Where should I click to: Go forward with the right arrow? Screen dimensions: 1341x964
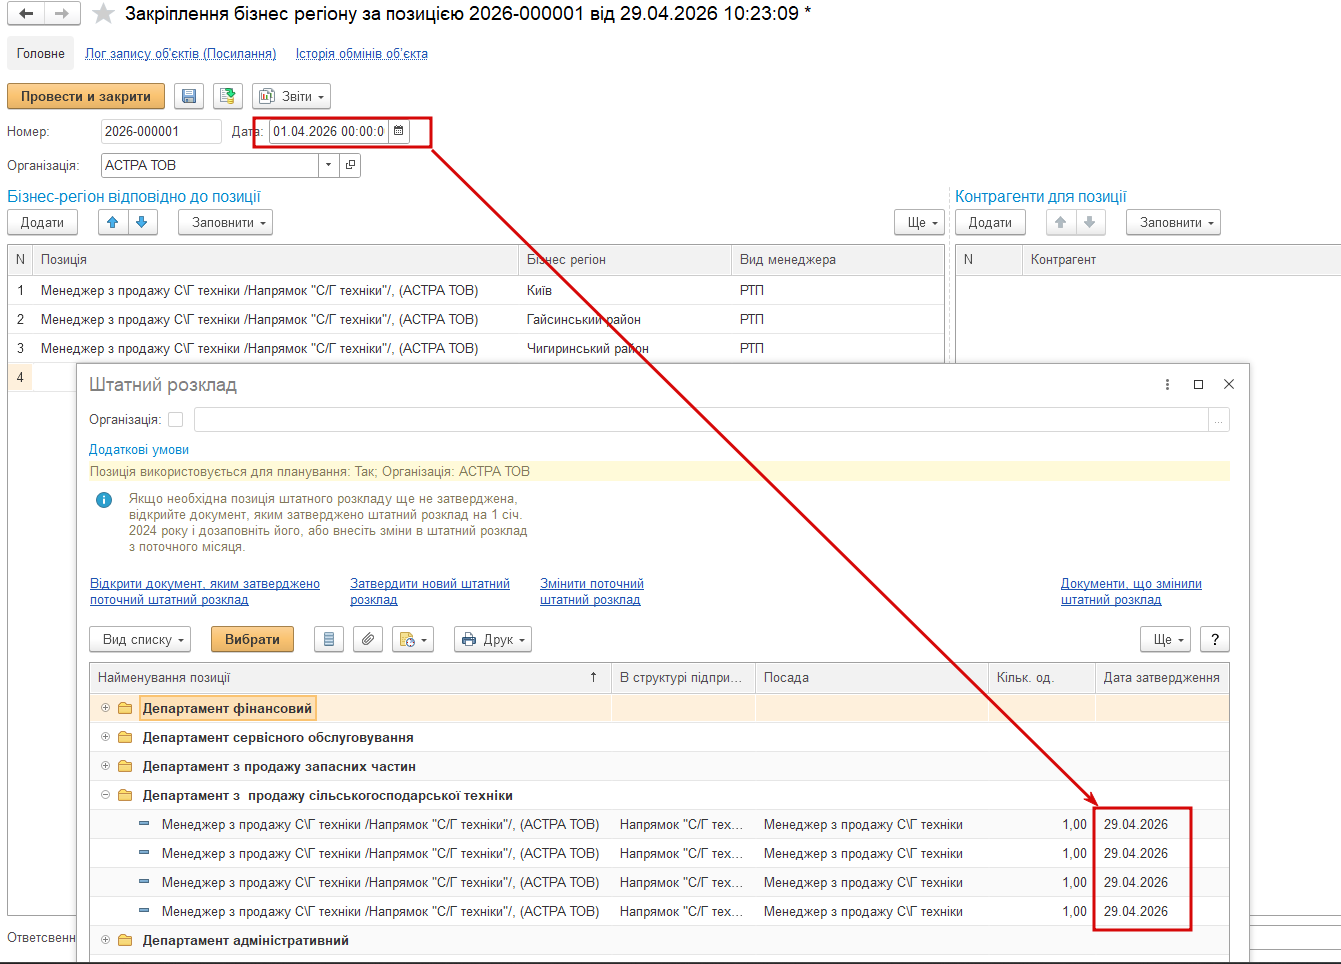pos(62,13)
